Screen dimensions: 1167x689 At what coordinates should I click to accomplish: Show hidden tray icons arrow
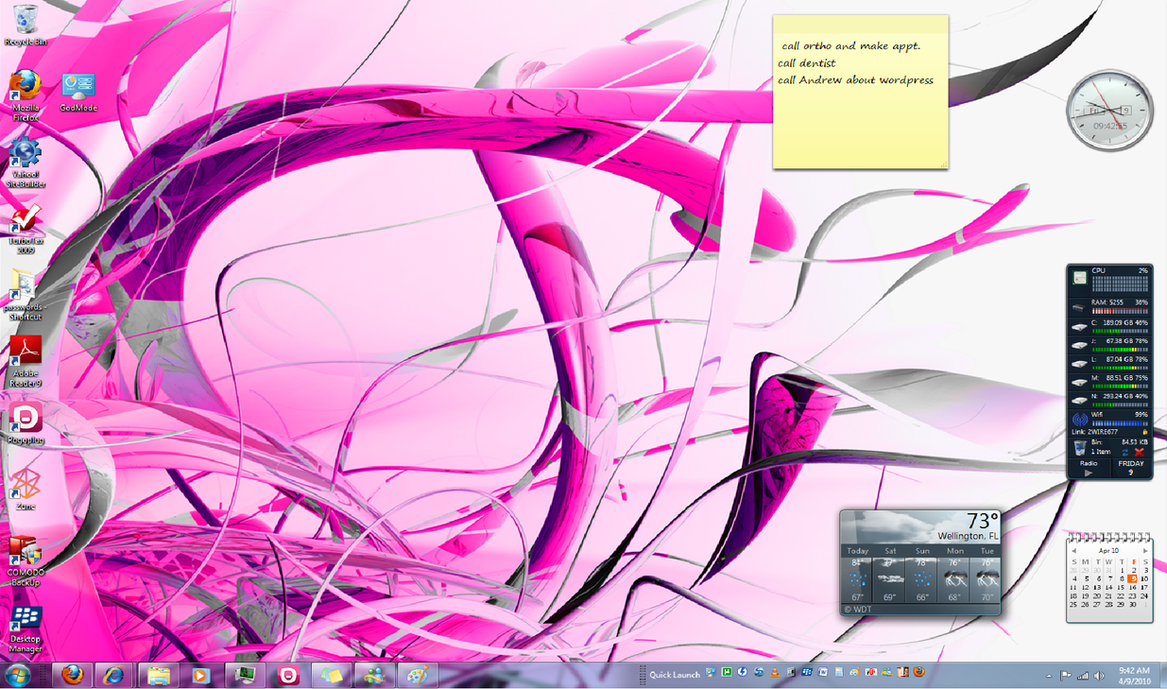(1048, 675)
